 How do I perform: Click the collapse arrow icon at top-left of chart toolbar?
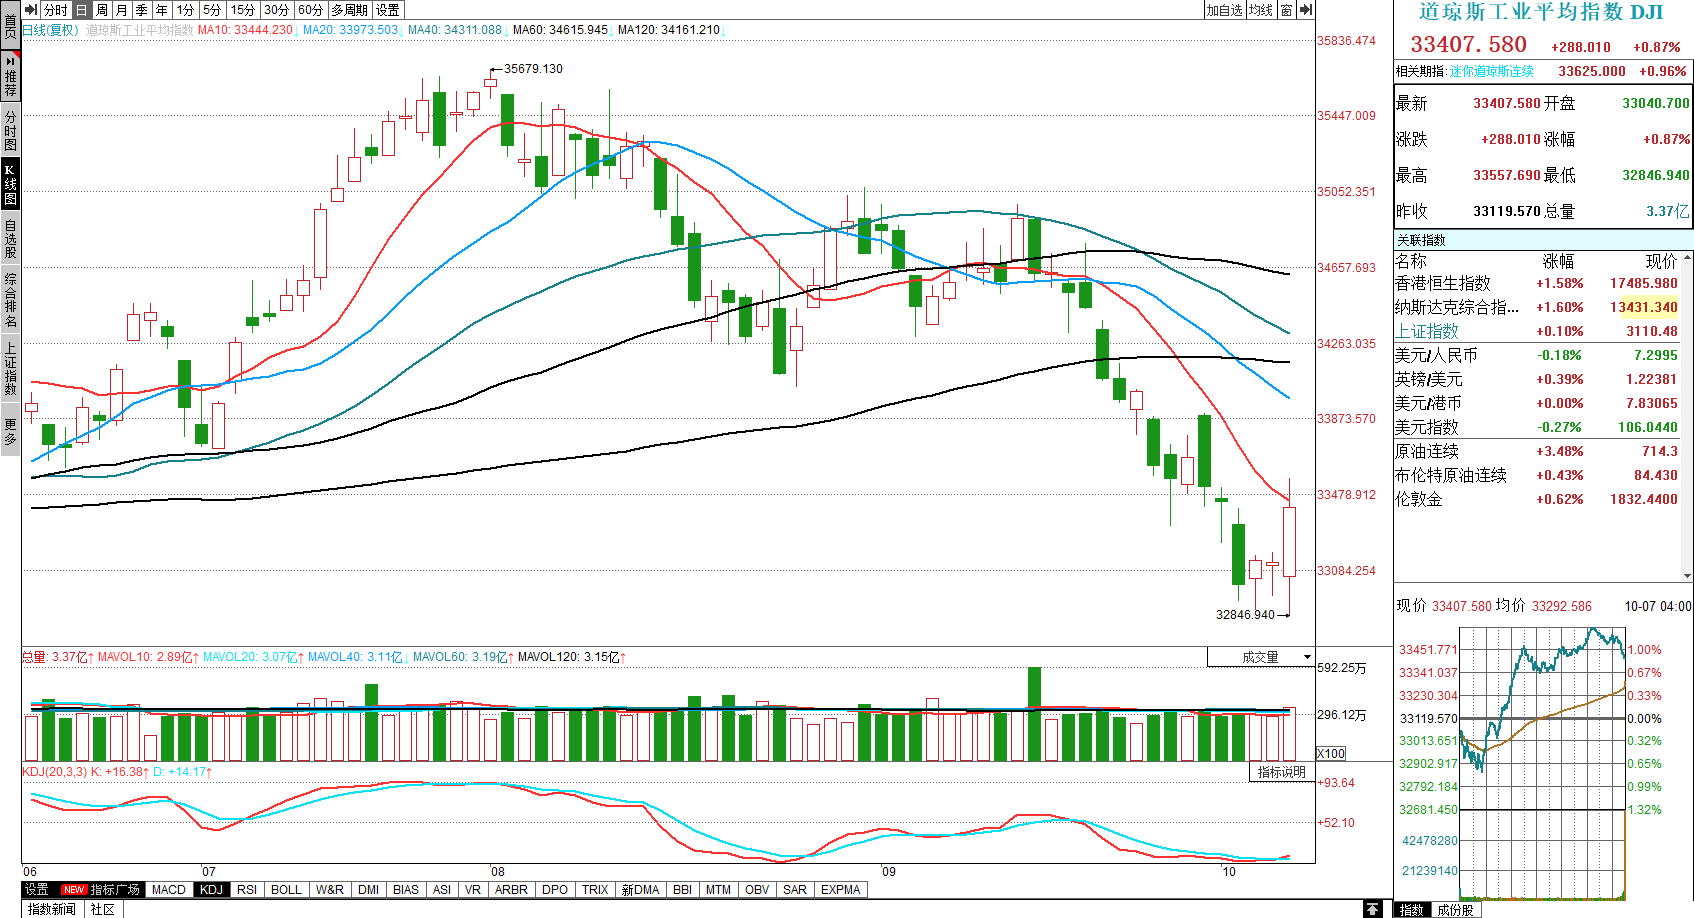pyautogui.click(x=31, y=10)
